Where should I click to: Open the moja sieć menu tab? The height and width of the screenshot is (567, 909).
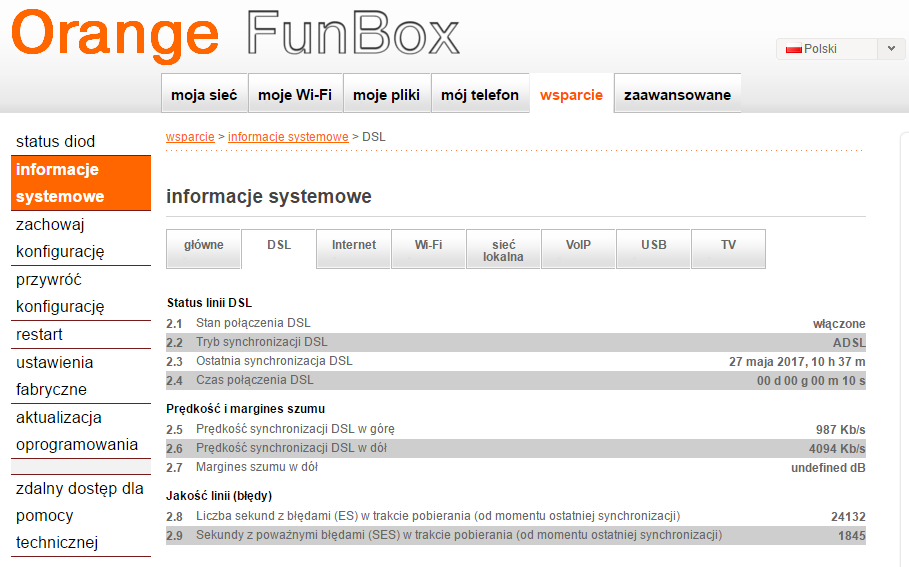[204, 95]
